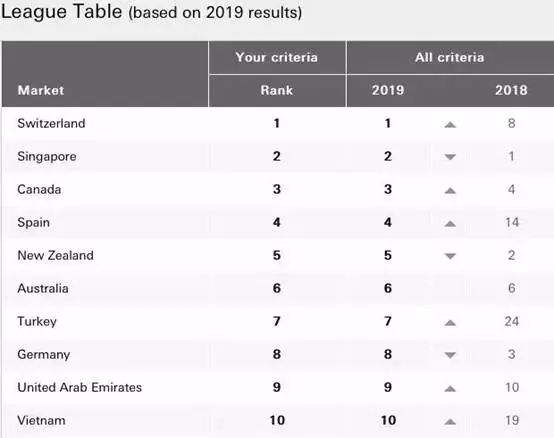The image size is (554, 438).
Task: Click Spain's upward trend arrow
Action: 450,224
